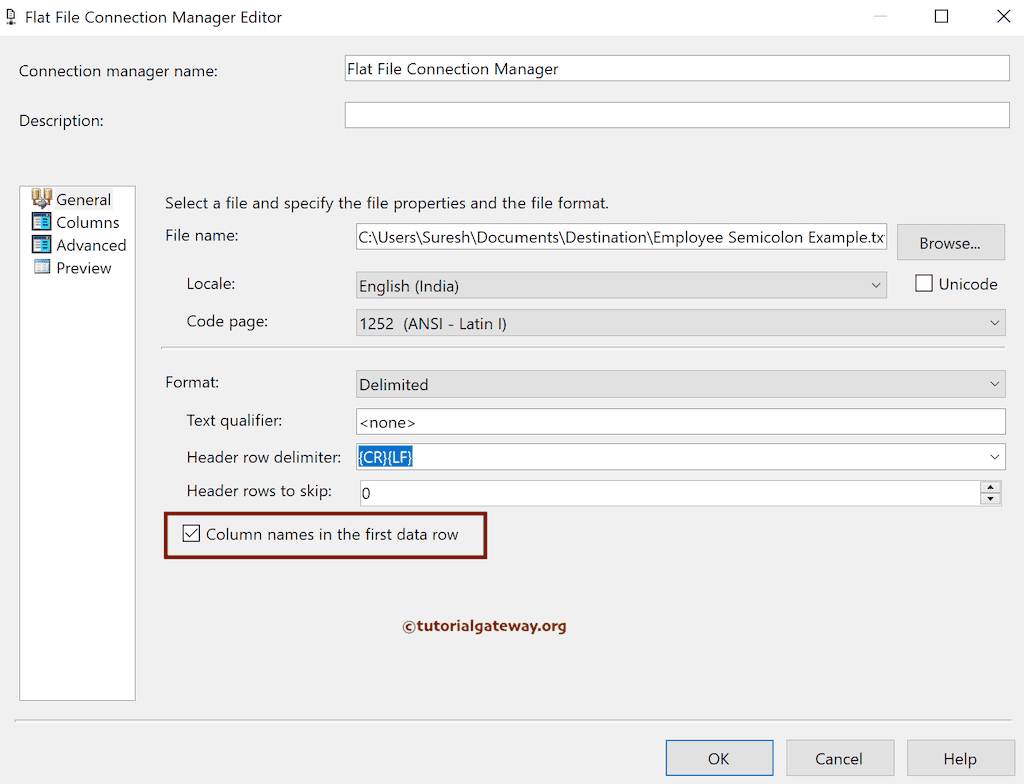
Task: Open Help for this dialog
Action: point(959,758)
